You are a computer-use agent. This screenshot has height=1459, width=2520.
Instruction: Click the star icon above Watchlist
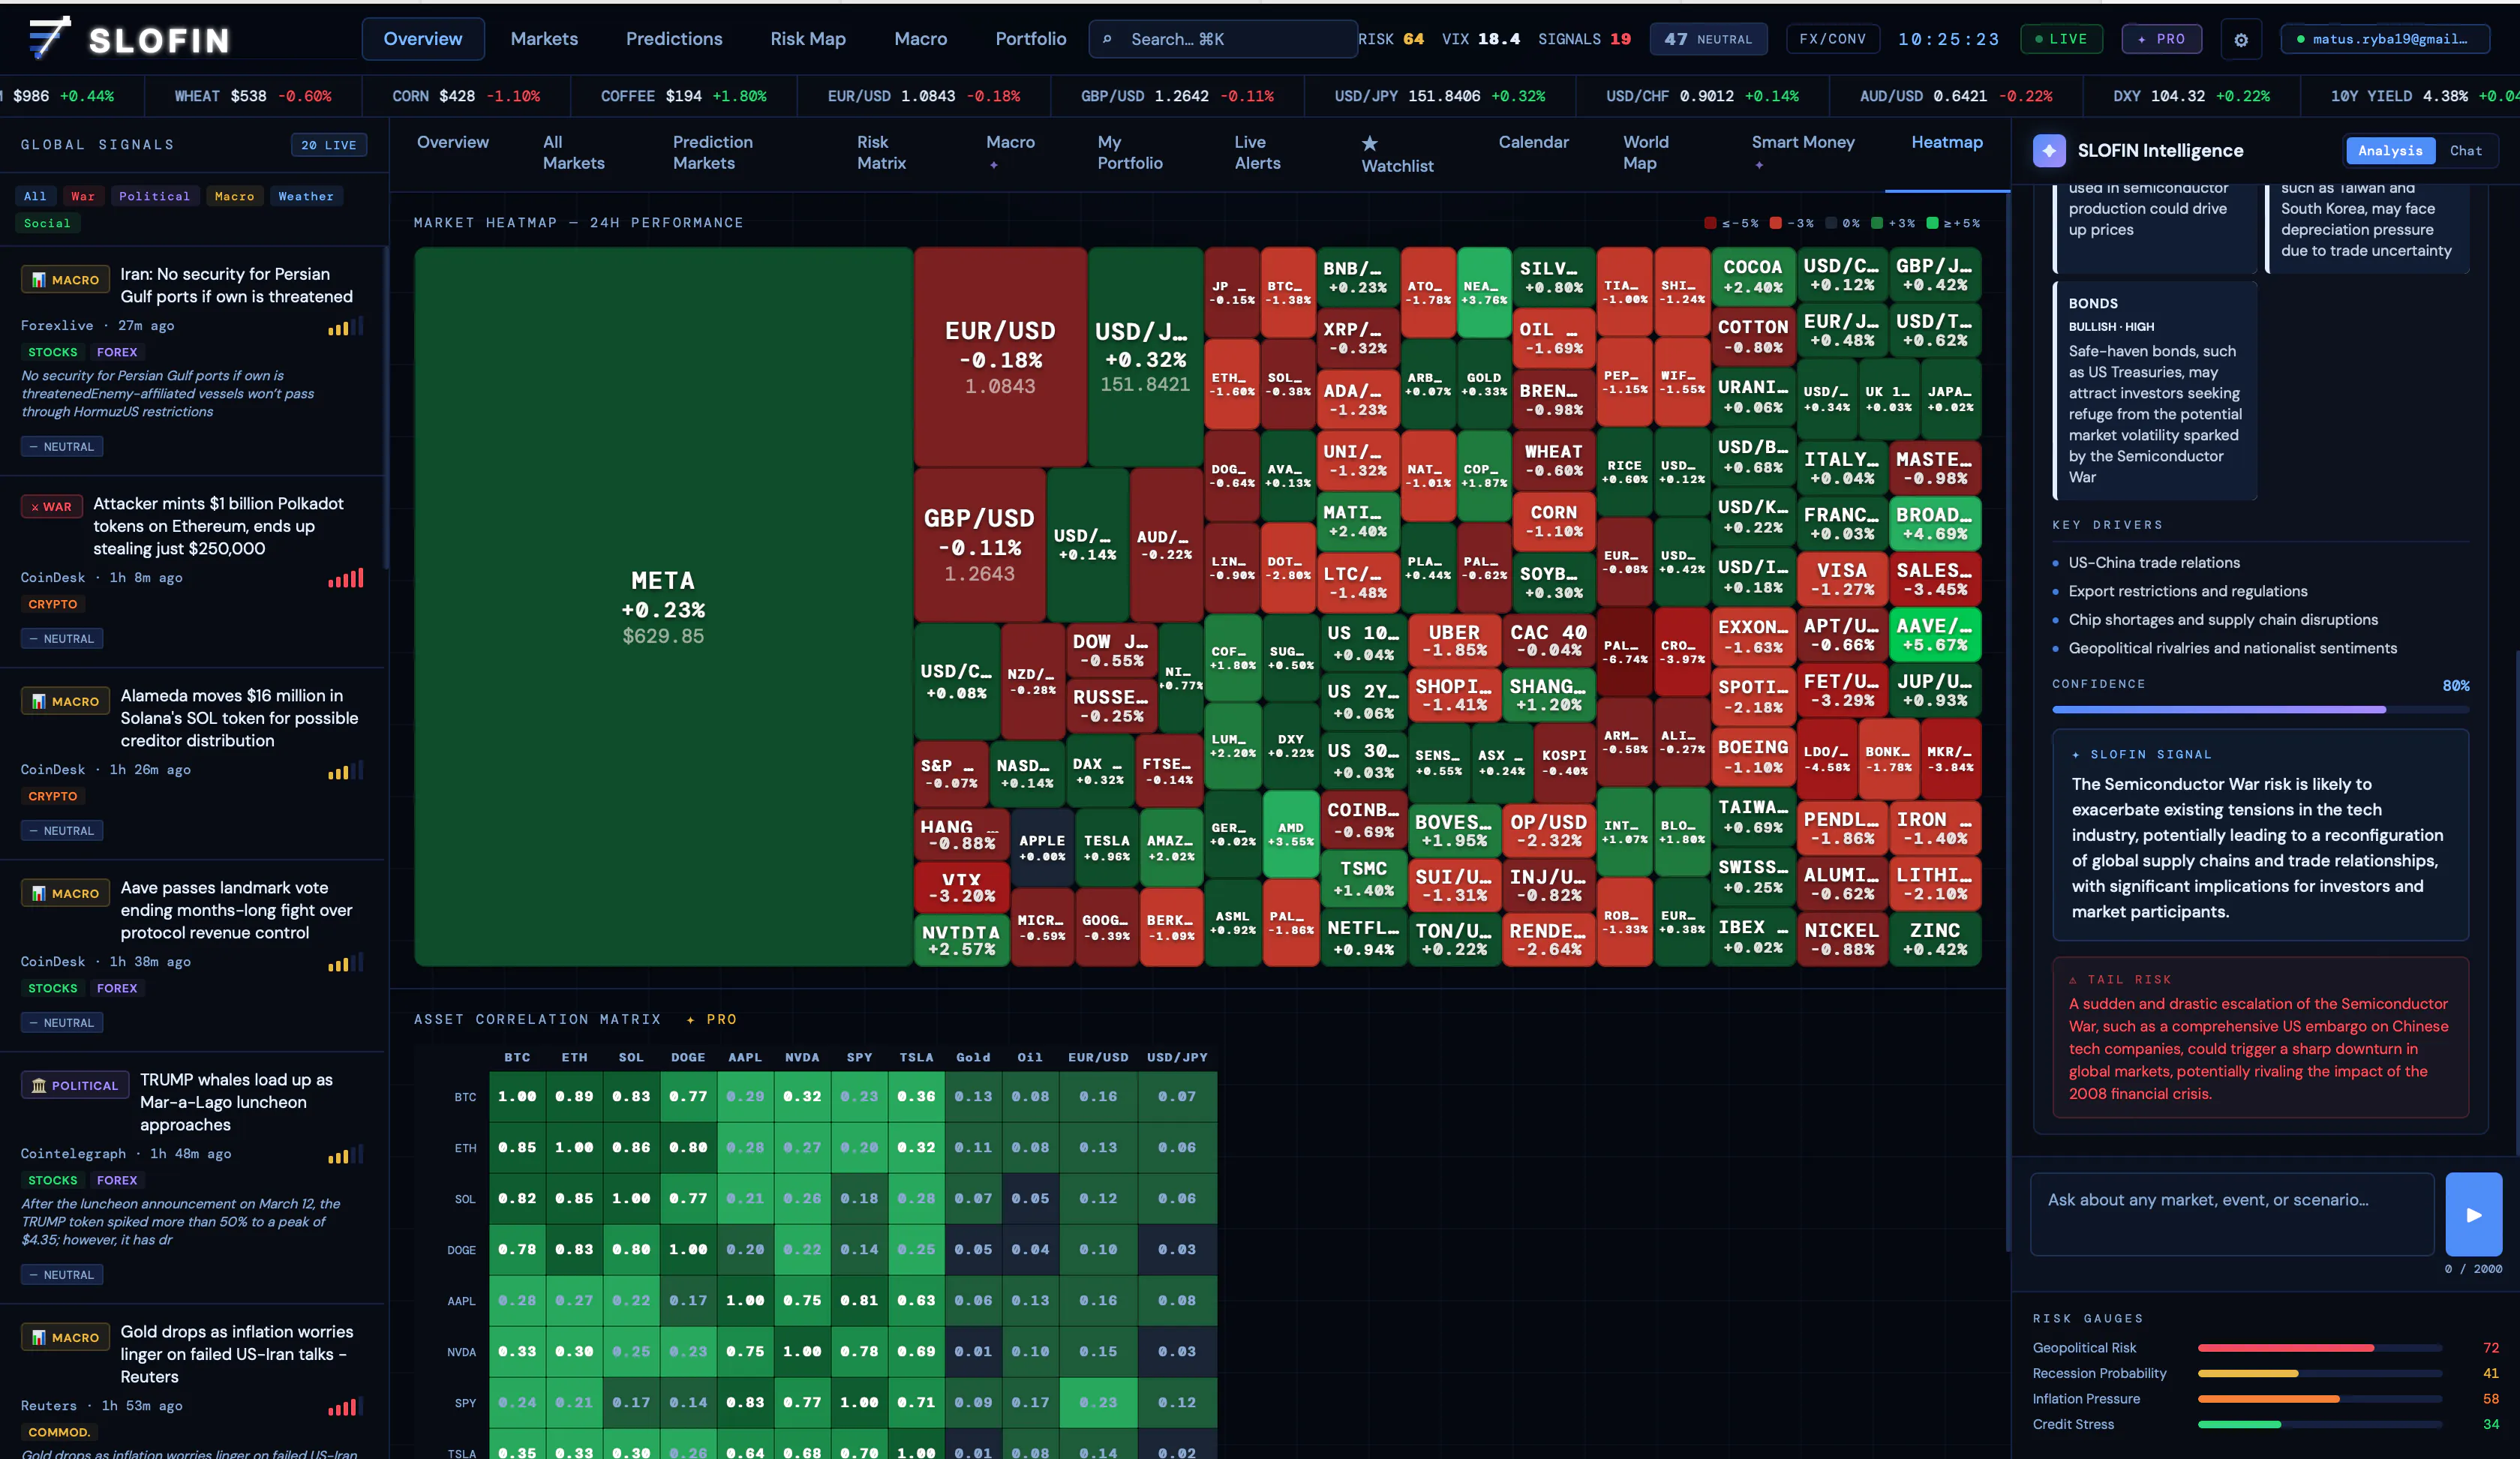pos(1370,143)
